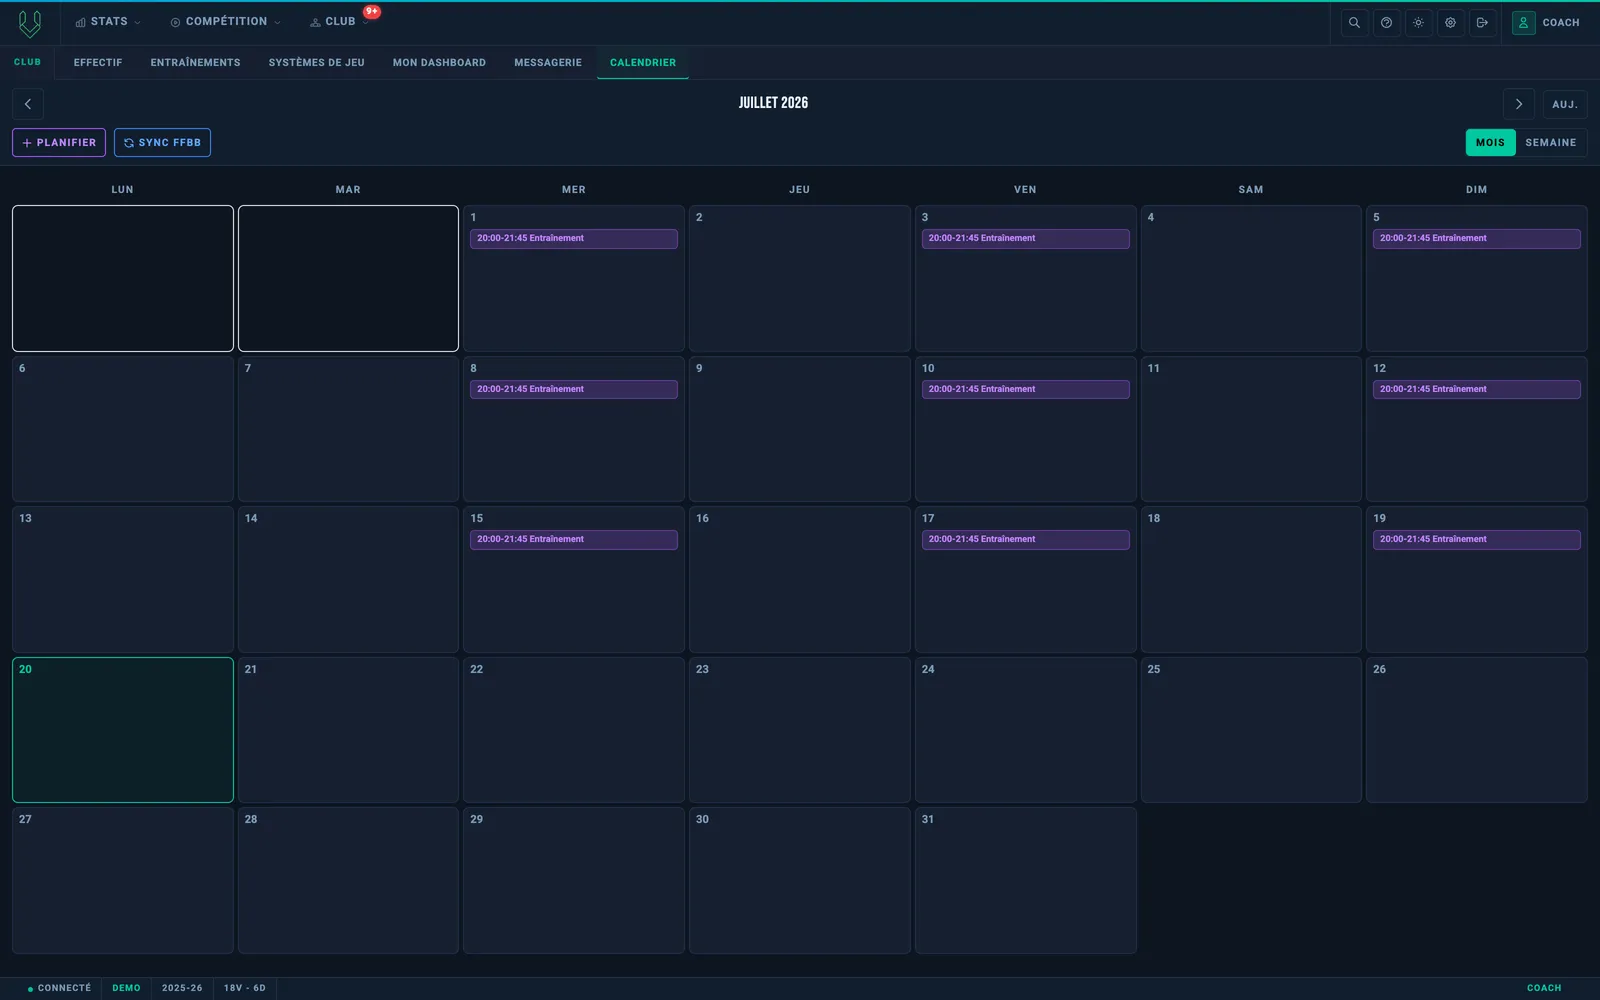This screenshot has height=1000, width=1600.
Task: Click the red 9+ notification badge
Action: (x=372, y=12)
